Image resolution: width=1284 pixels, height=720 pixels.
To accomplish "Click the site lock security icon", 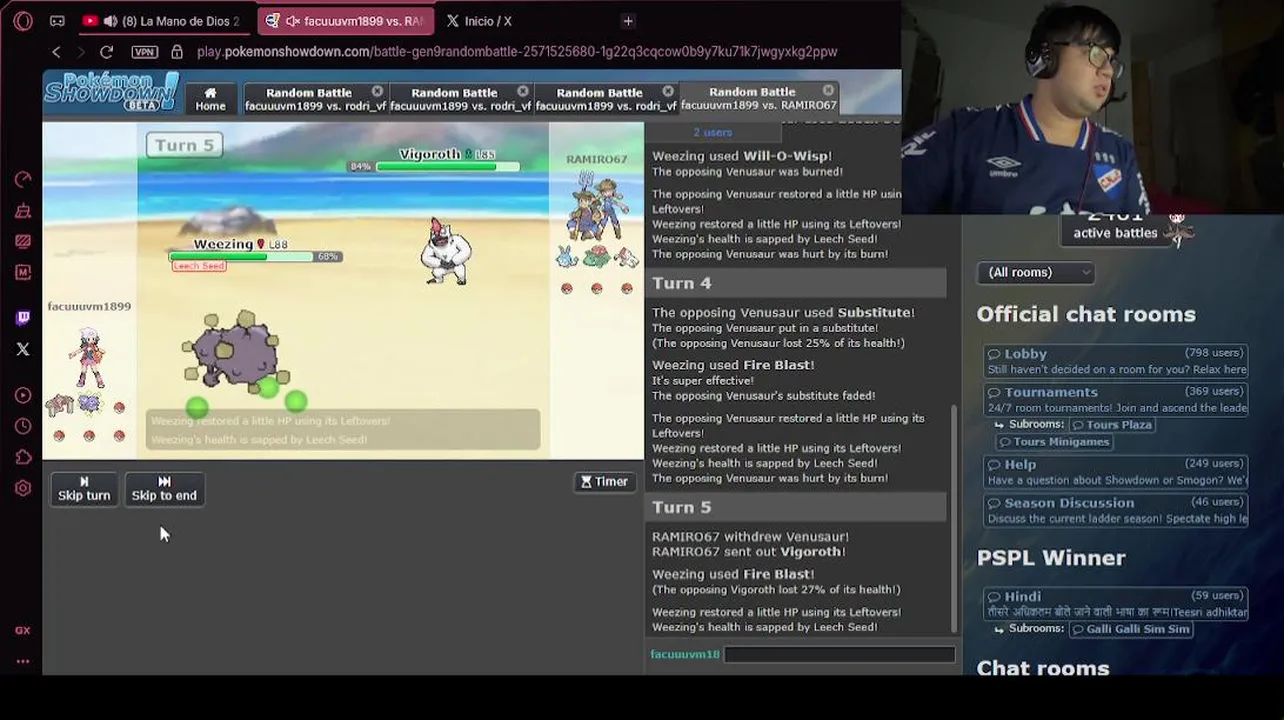I will pyautogui.click(x=177, y=52).
